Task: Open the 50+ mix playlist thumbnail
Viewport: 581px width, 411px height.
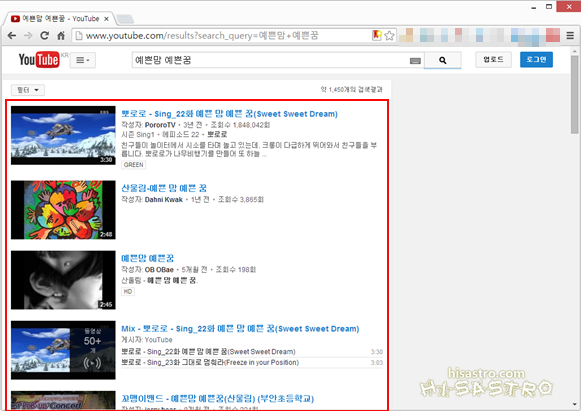Action: (x=63, y=350)
